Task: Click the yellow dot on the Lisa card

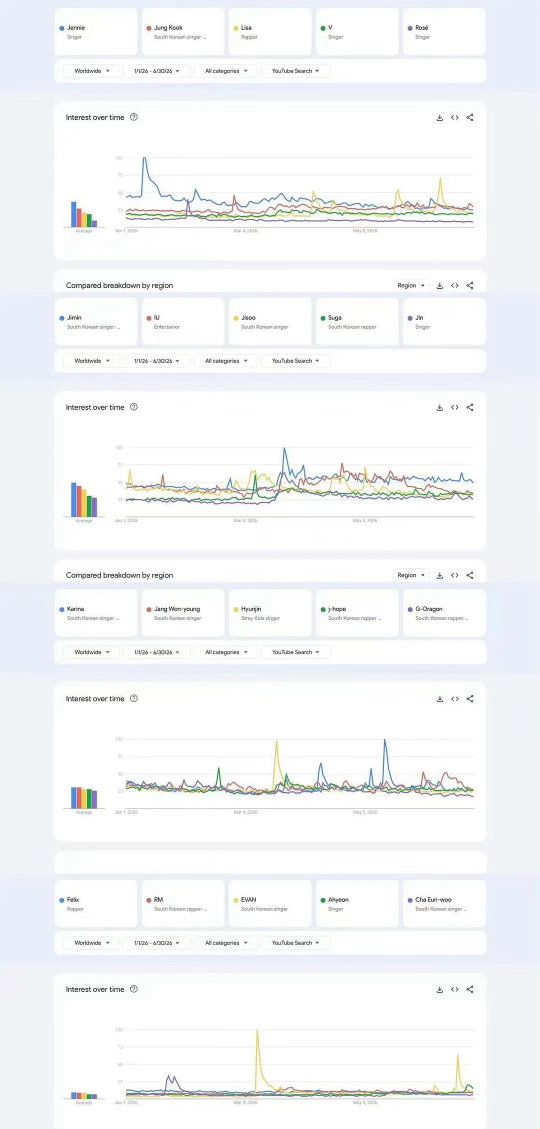Action: 236,28
